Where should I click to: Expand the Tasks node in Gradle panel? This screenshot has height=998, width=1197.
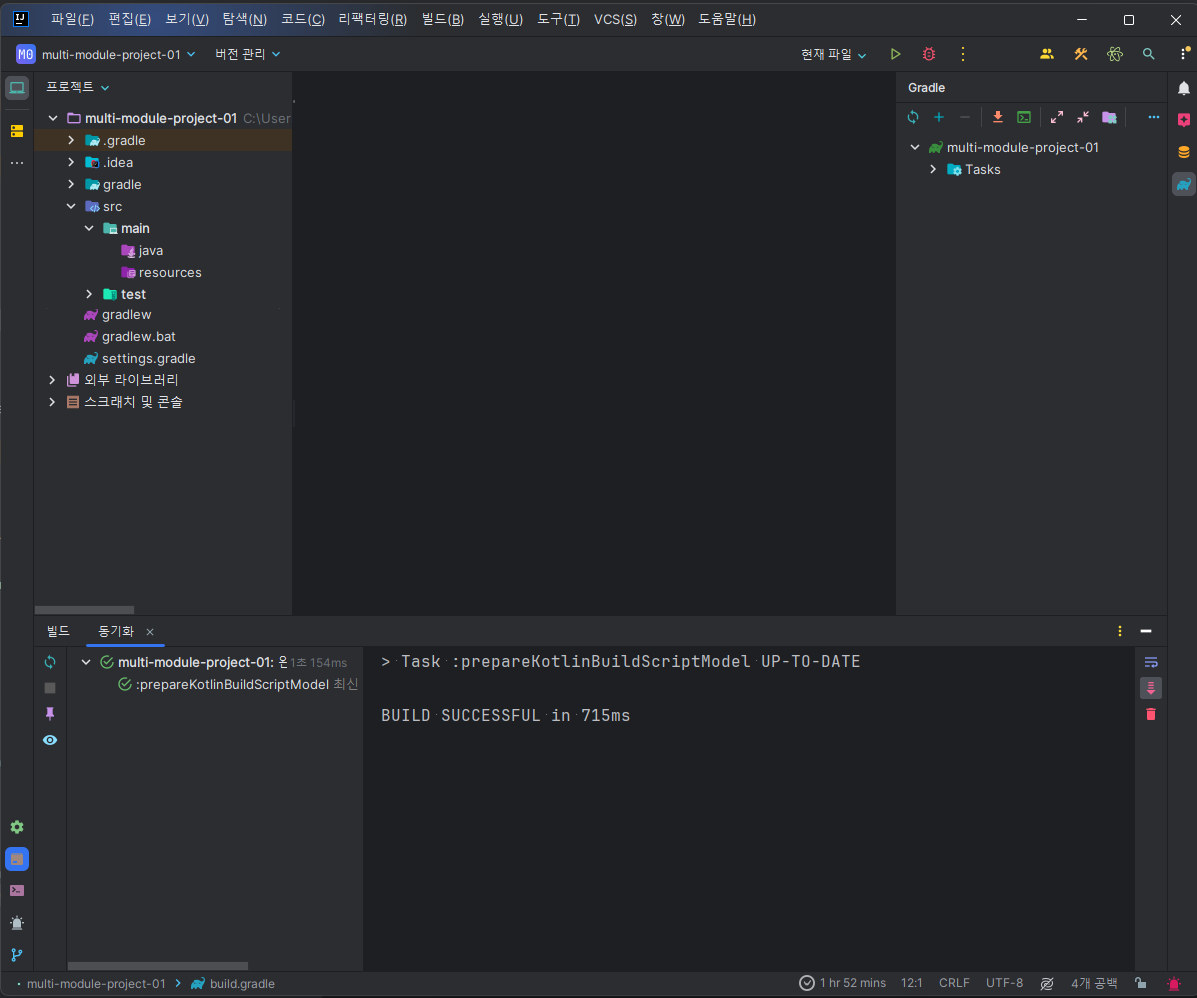pyautogui.click(x=933, y=170)
